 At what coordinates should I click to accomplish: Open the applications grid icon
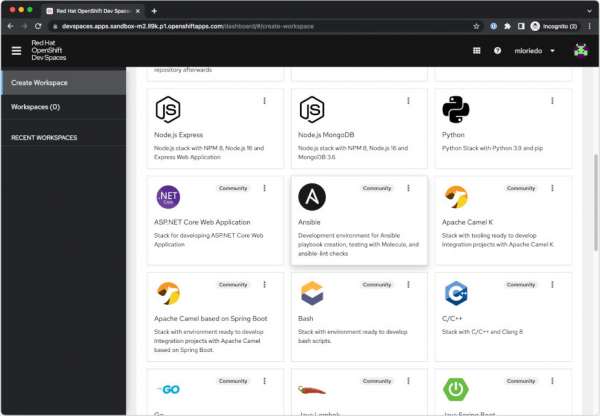click(x=476, y=51)
